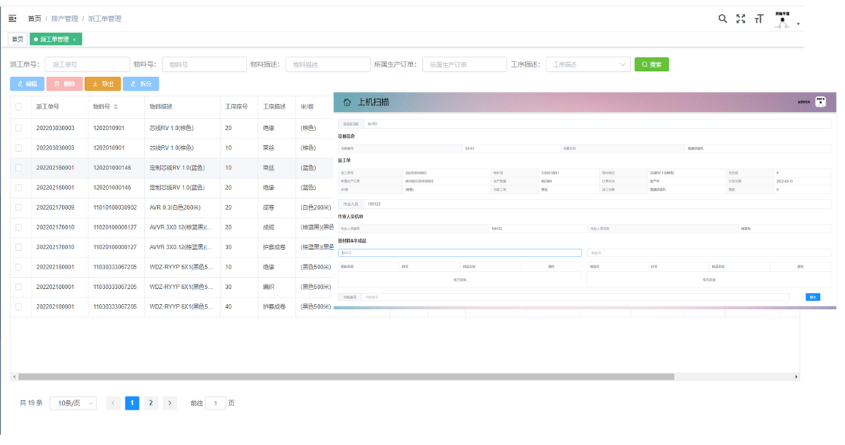
Task: Click the green 搜索 button
Action: (651, 64)
